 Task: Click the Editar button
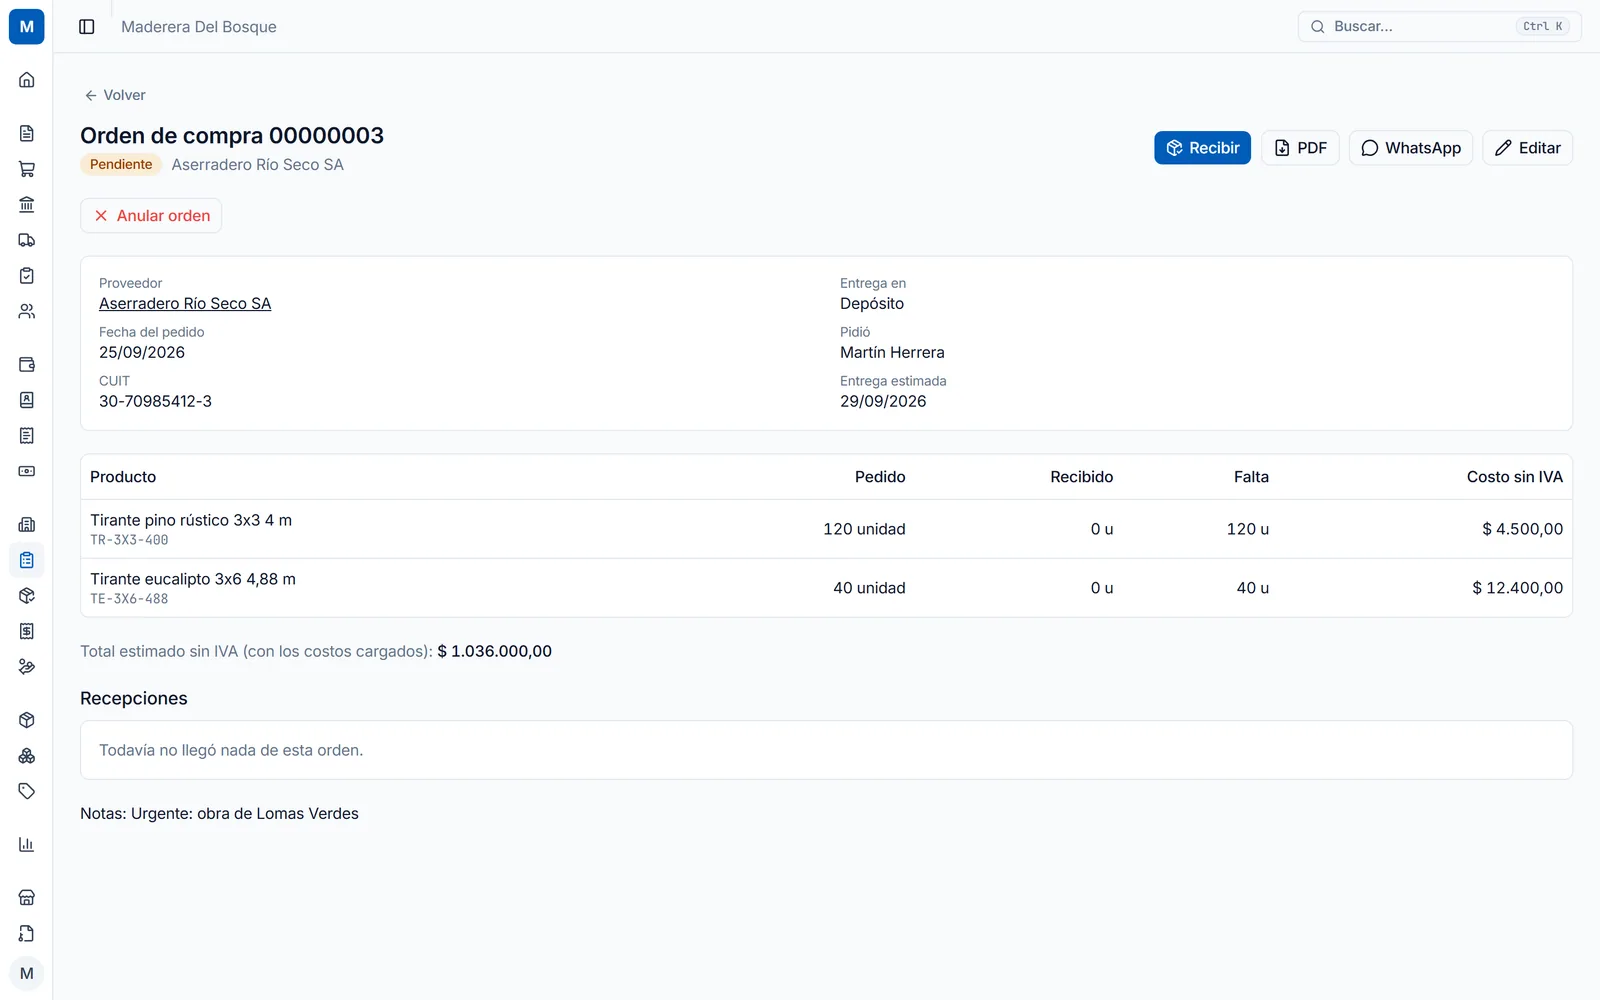1527,148
